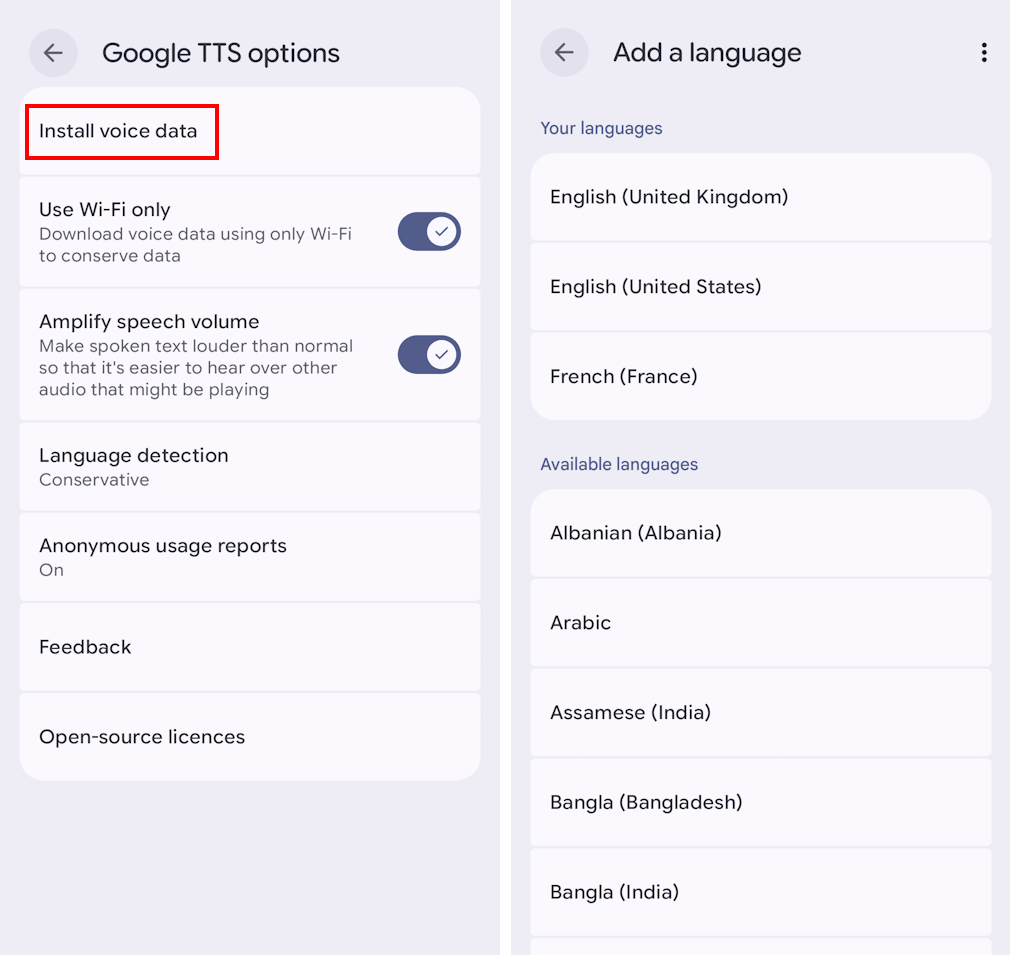Select Assamese (India) language
The height and width of the screenshot is (955, 1010).
pos(761,712)
